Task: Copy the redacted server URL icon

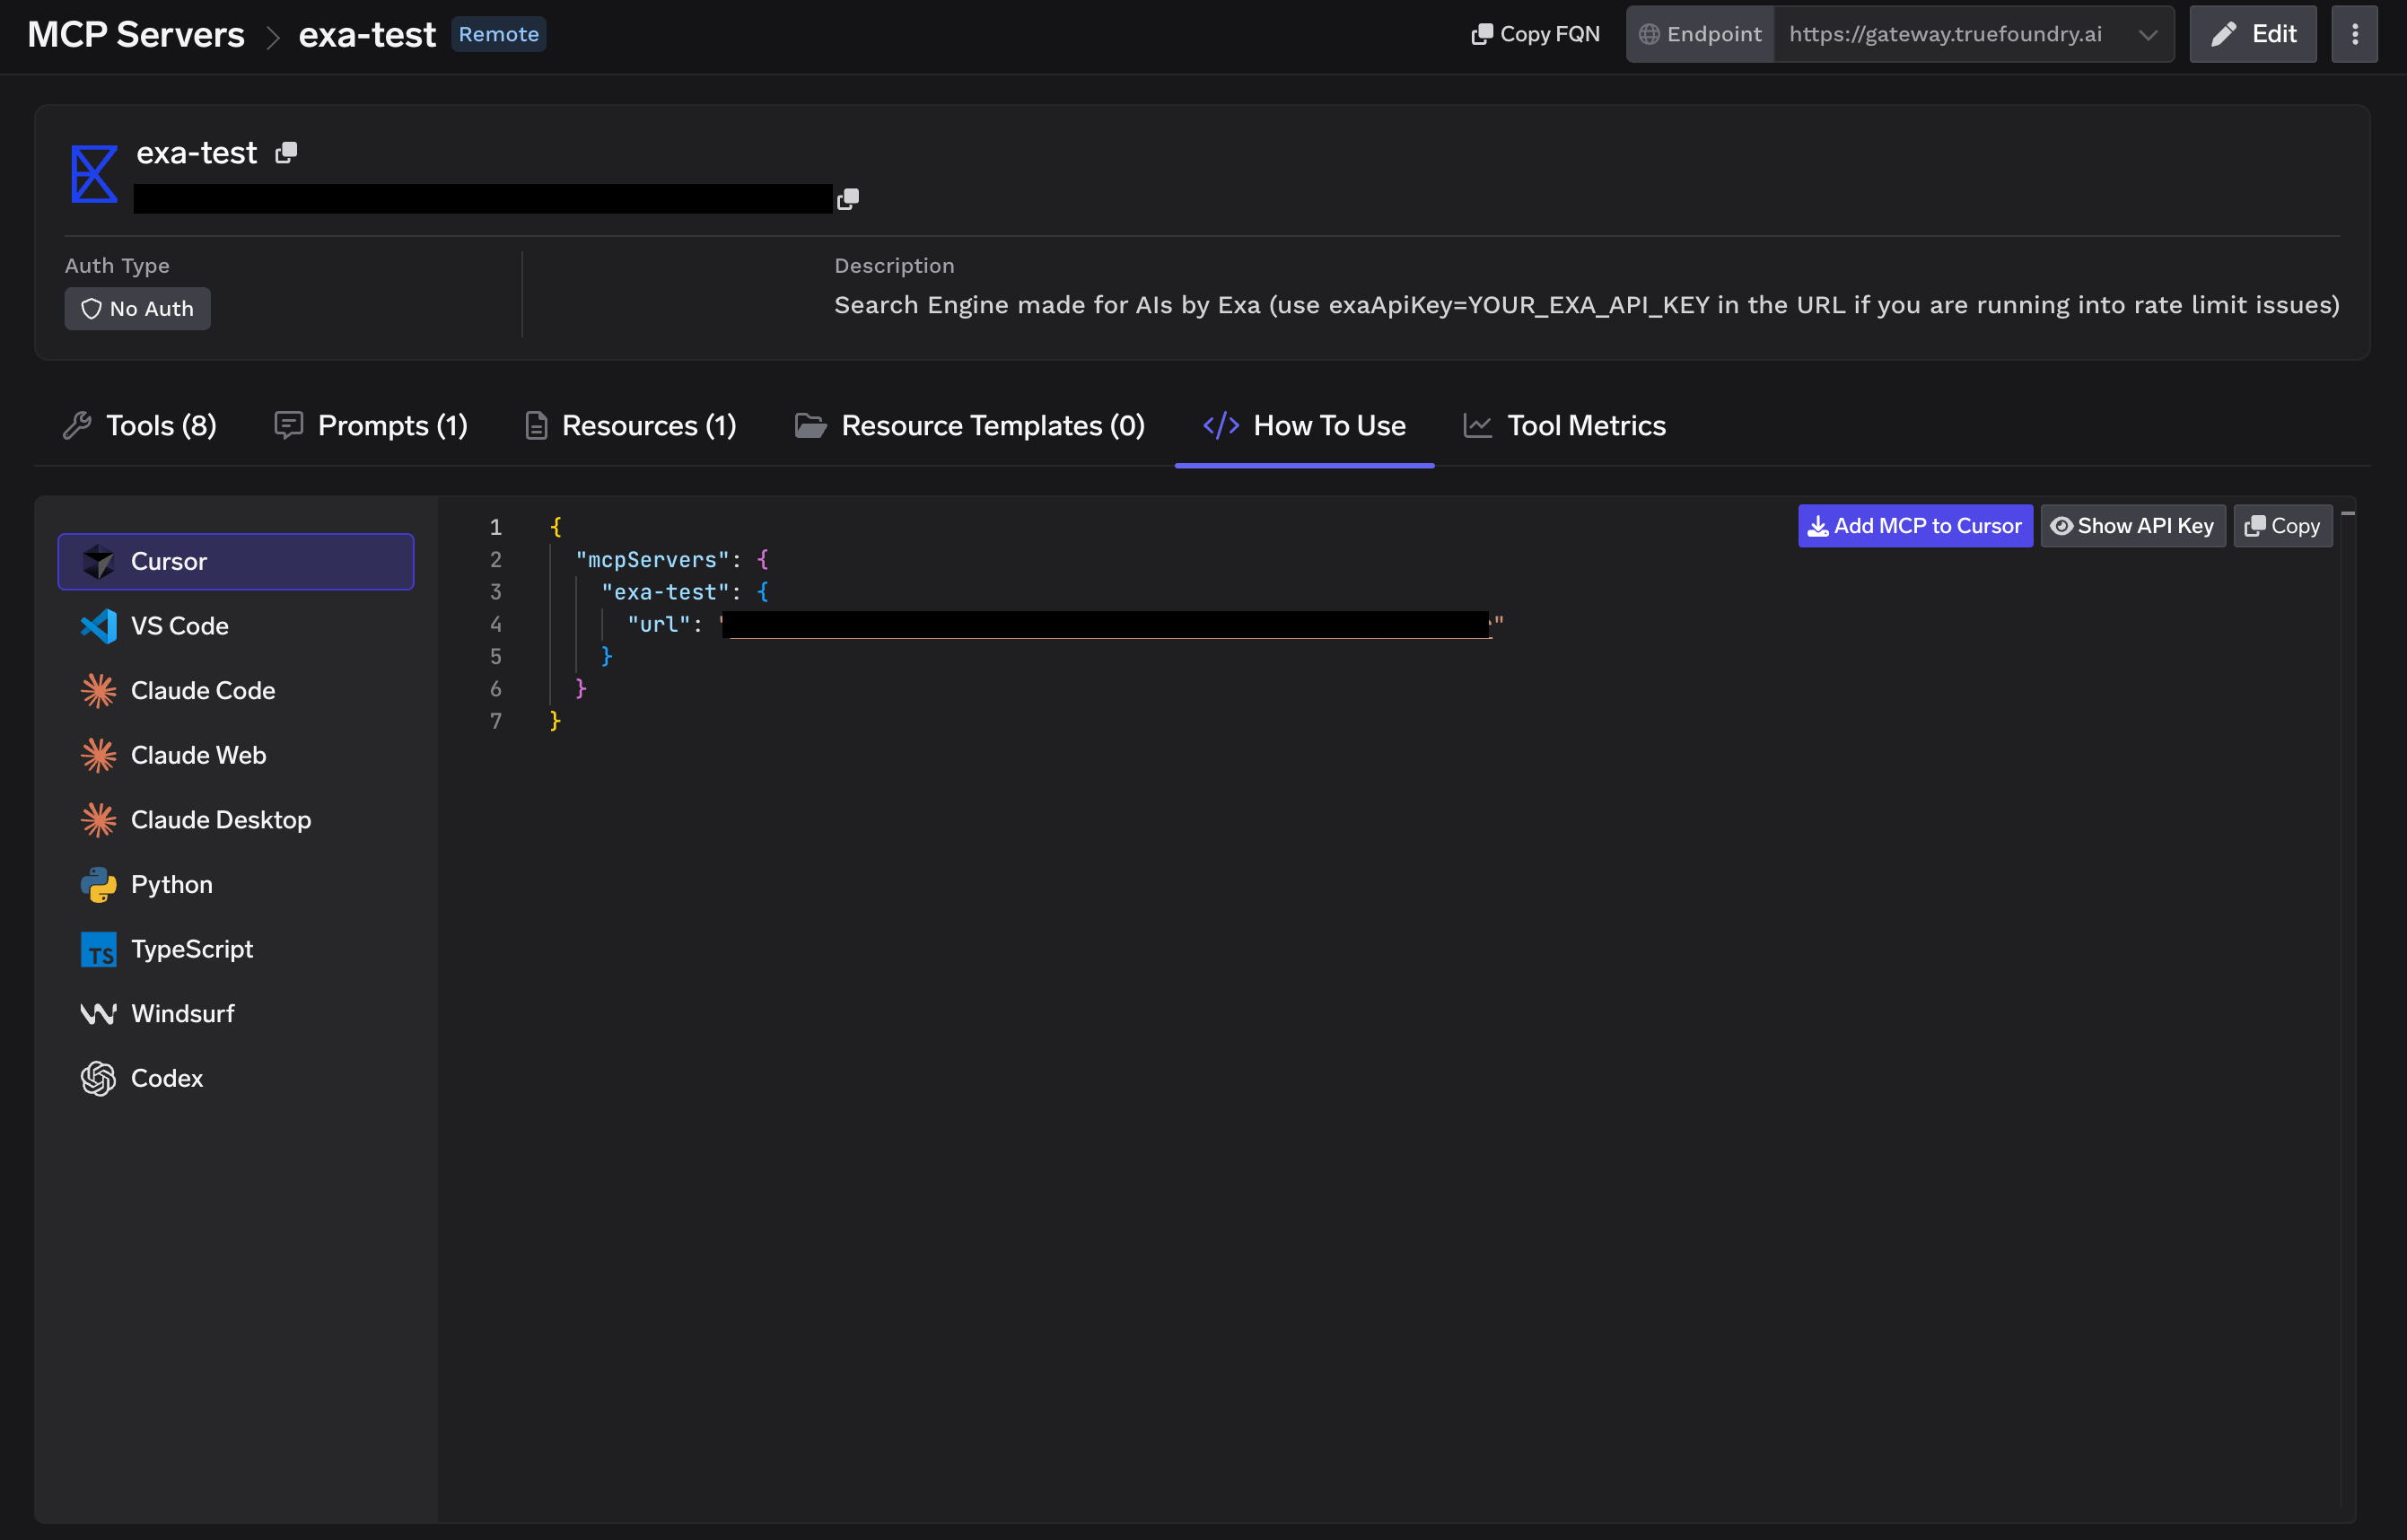Action: pos(848,198)
